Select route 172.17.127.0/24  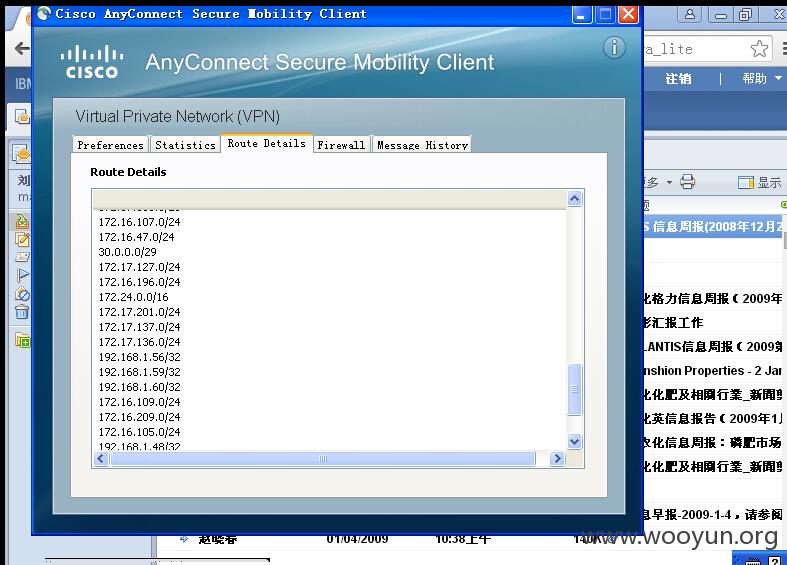(139, 267)
